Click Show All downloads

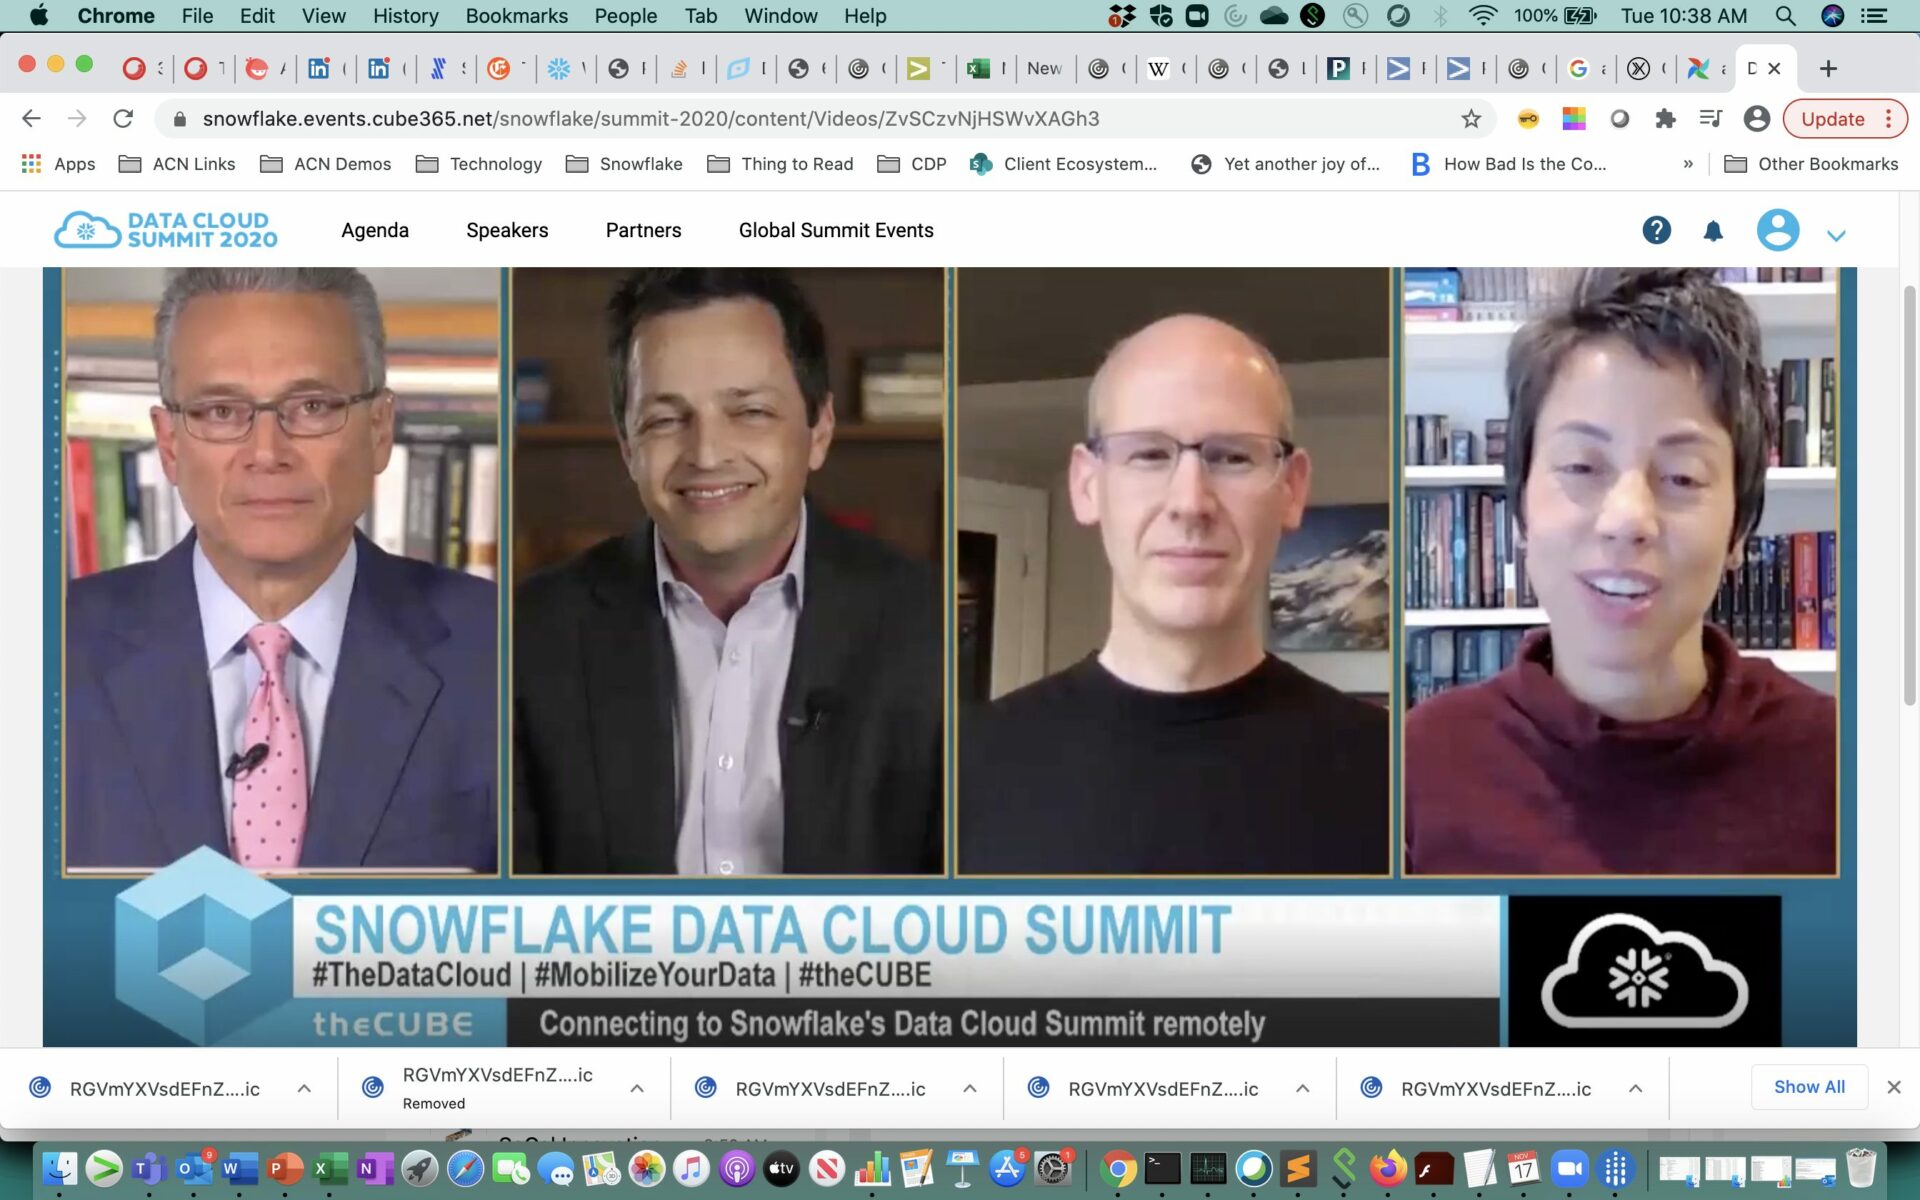click(1809, 1087)
